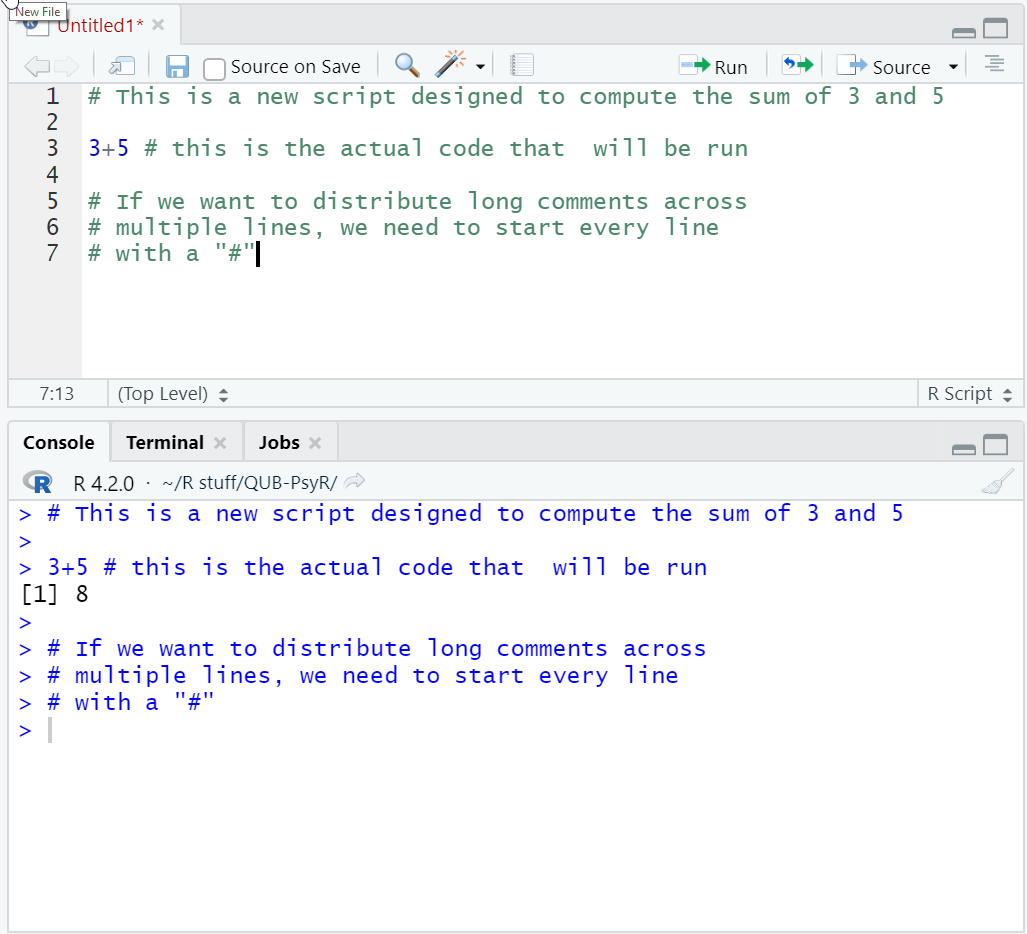The height and width of the screenshot is (934, 1027).
Task: Click the New File tooltip label
Action: pos(38,12)
